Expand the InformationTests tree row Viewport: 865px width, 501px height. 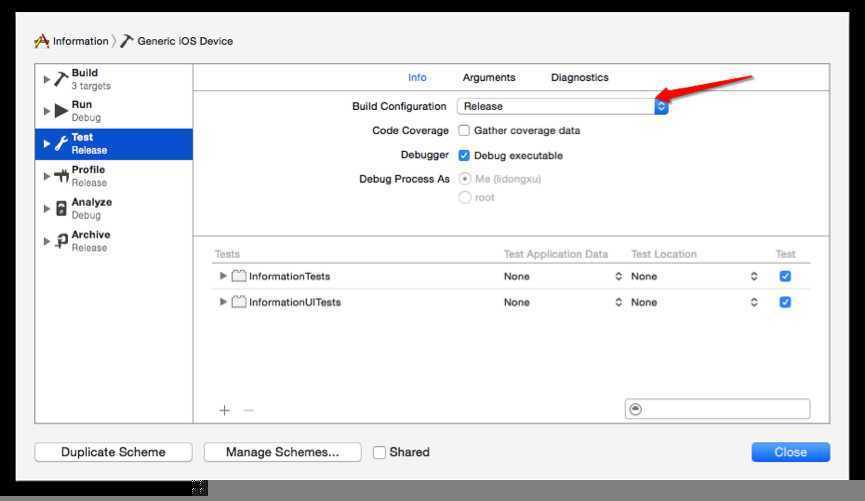(x=223, y=276)
